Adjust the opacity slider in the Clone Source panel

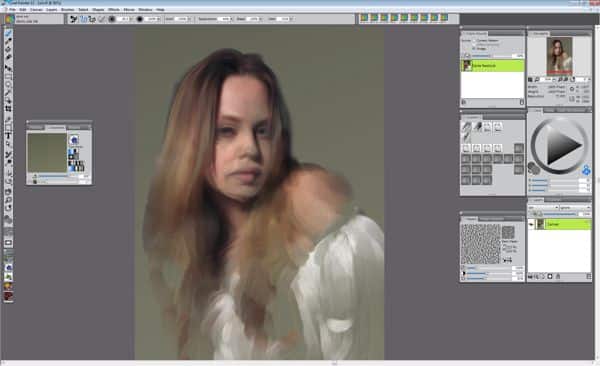coord(492,56)
